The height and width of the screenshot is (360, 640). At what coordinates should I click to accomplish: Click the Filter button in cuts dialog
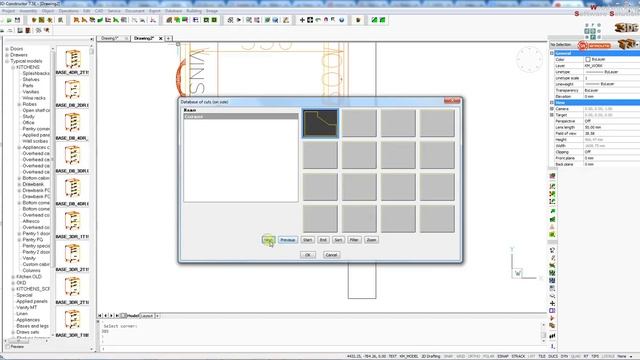pos(354,240)
